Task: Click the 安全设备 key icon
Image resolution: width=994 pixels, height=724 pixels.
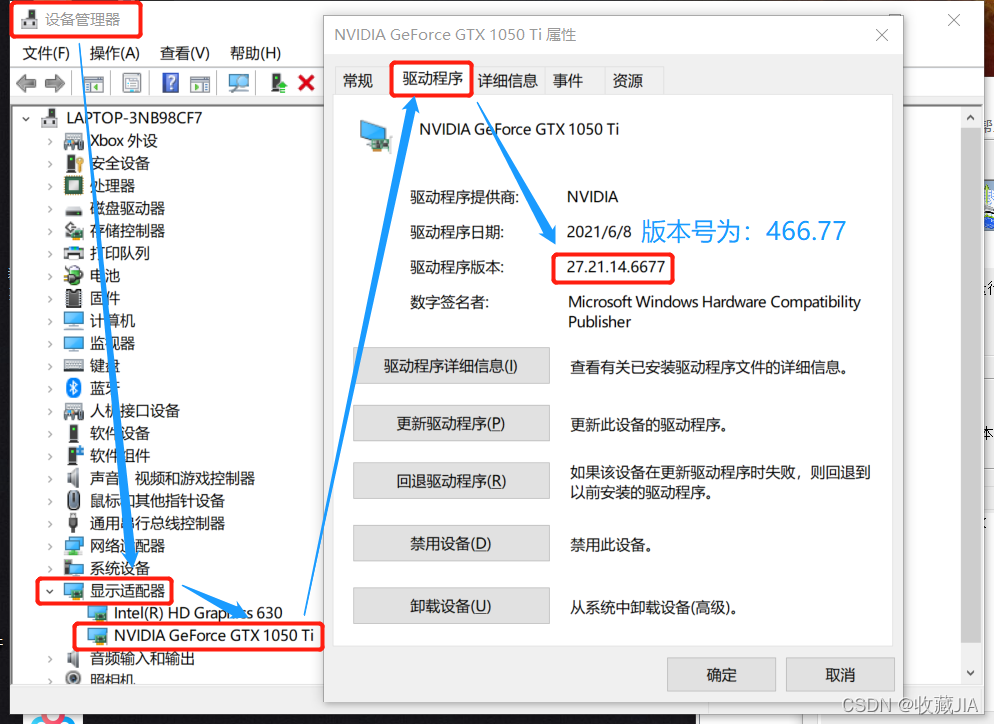Action: (x=74, y=164)
